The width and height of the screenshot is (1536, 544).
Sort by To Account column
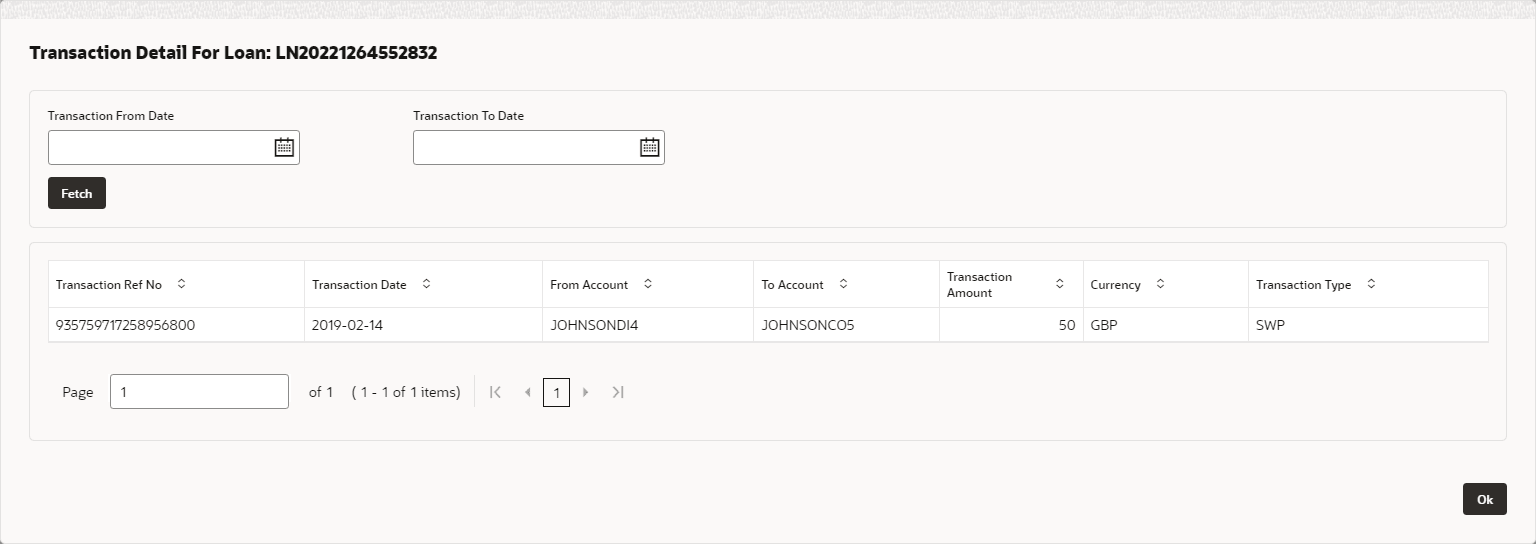tap(843, 284)
